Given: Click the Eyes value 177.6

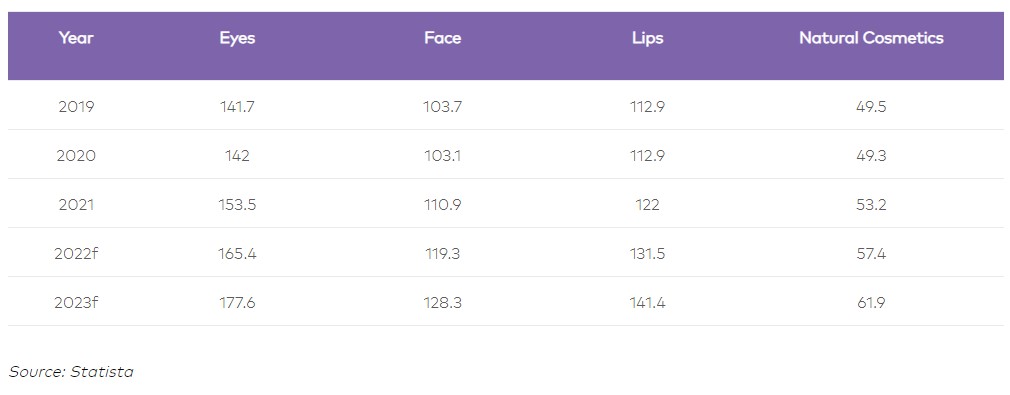Looking at the screenshot, I should click(x=237, y=302).
